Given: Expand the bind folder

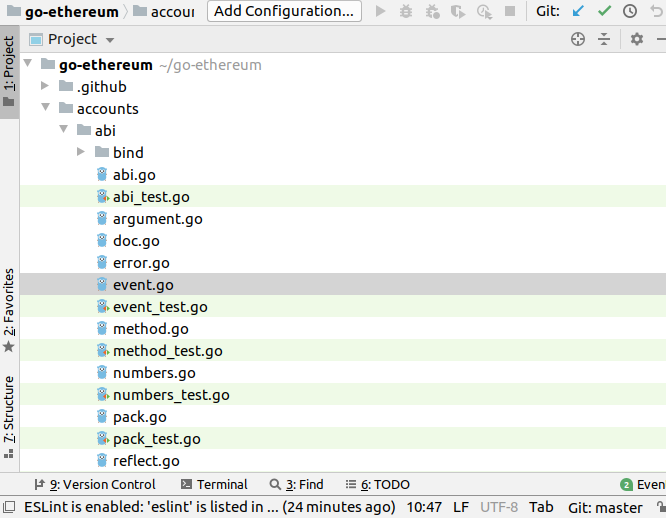Looking at the screenshot, I should tap(81, 153).
